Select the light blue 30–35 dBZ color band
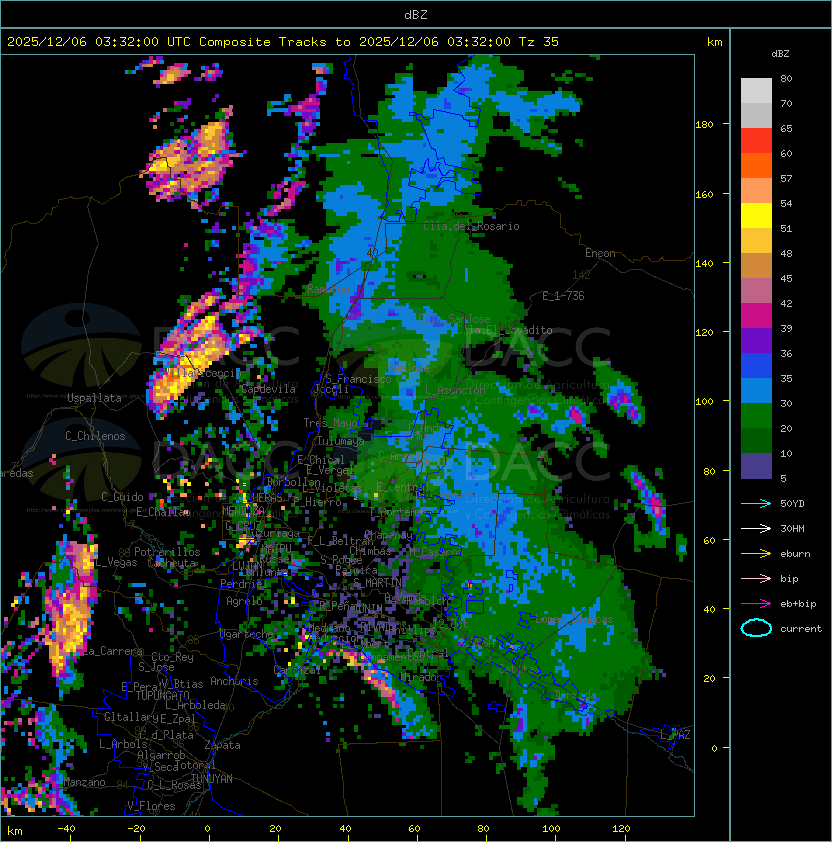This screenshot has height=842, width=832. tap(756, 391)
